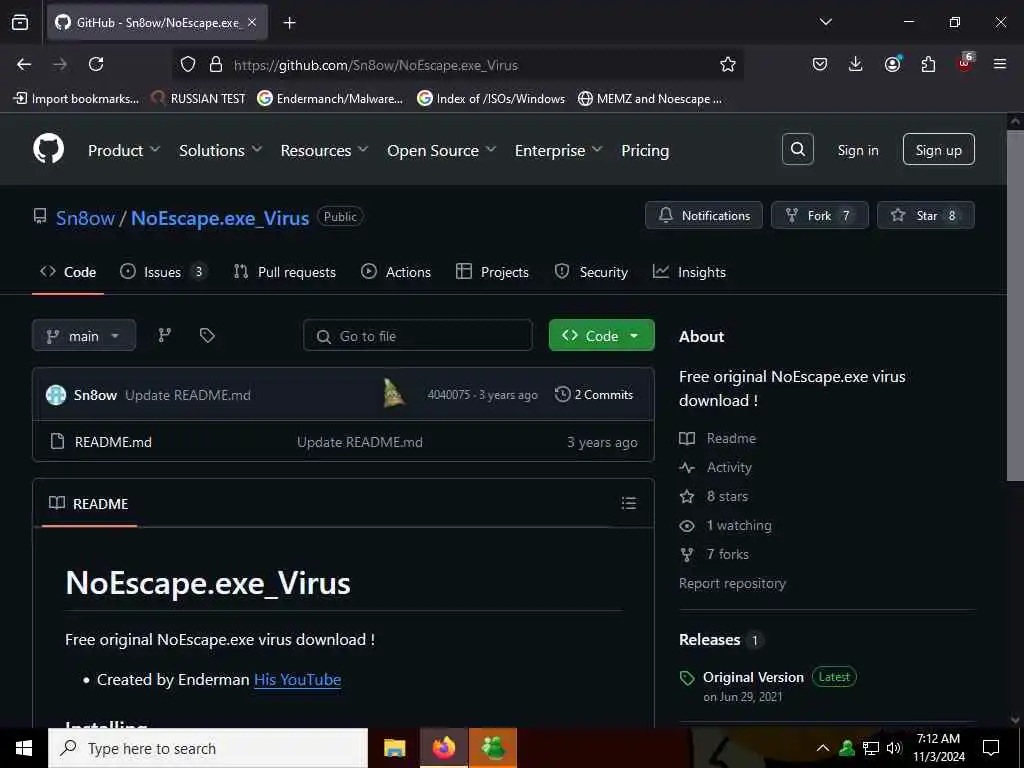Open the Insights tab
Viewport: 1024px width, 768px height.
click(690, 272)
